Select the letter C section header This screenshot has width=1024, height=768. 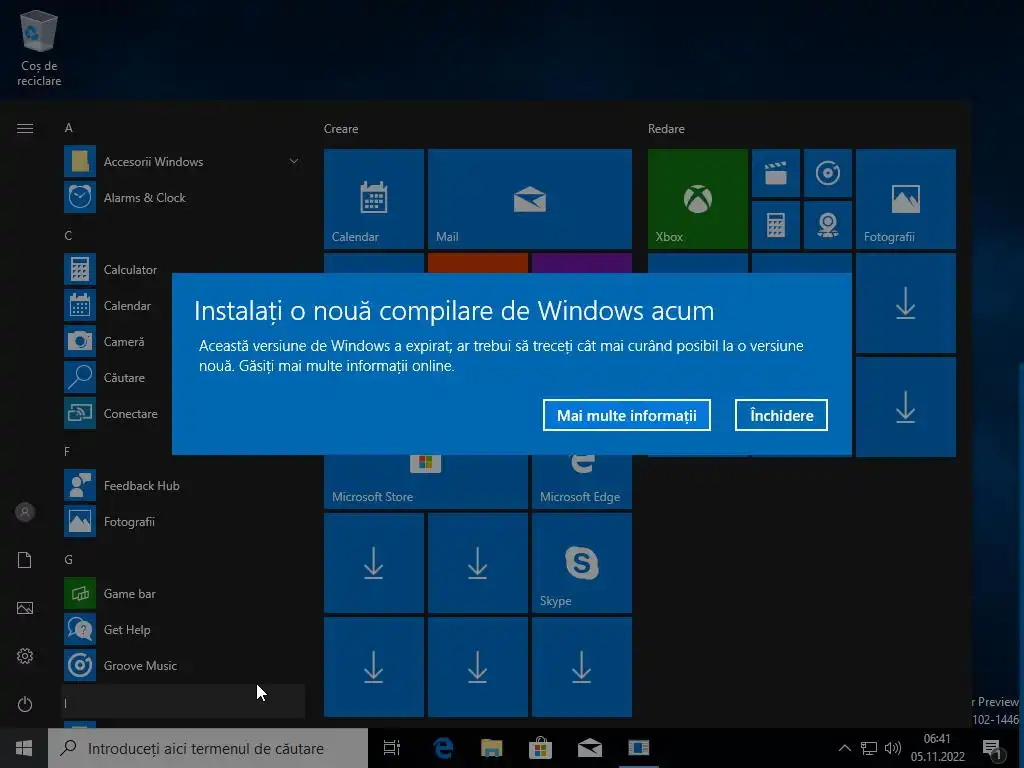(69, 236)
